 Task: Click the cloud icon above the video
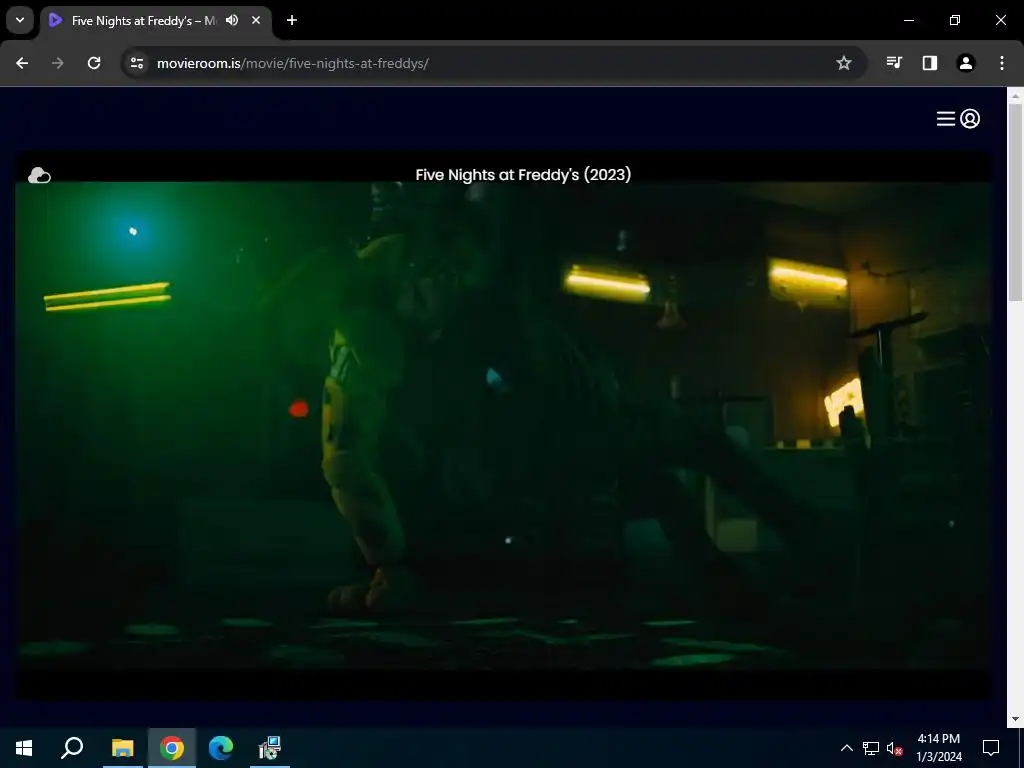(39, 175)
